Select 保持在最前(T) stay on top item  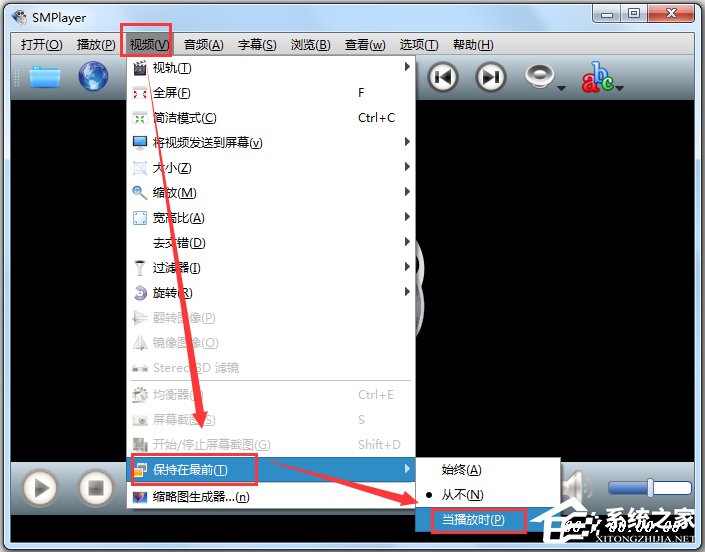(x=271, y=470)
